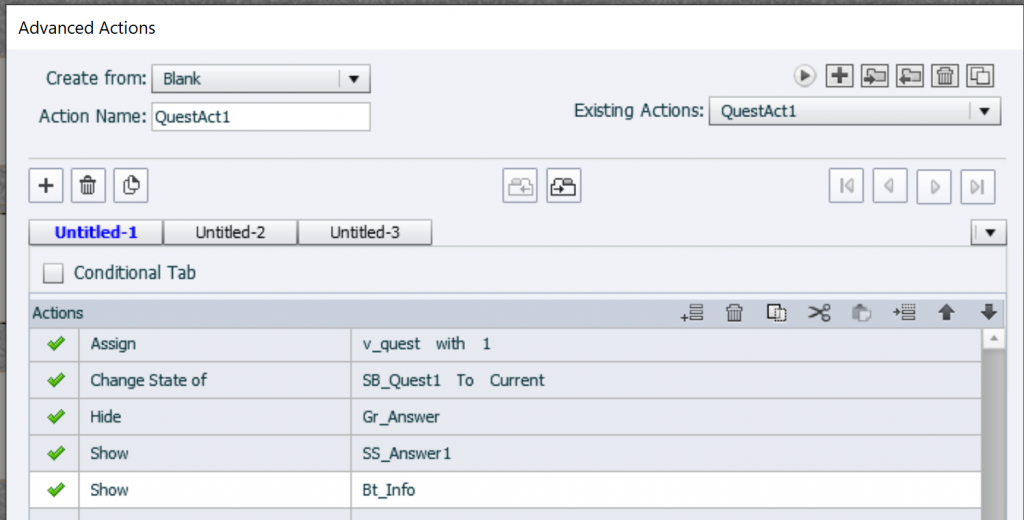This screenshot has height=520, width=1024.
Task: Toggle green checkmark on Hide Gr_Answer row
Action: (56, 416)
